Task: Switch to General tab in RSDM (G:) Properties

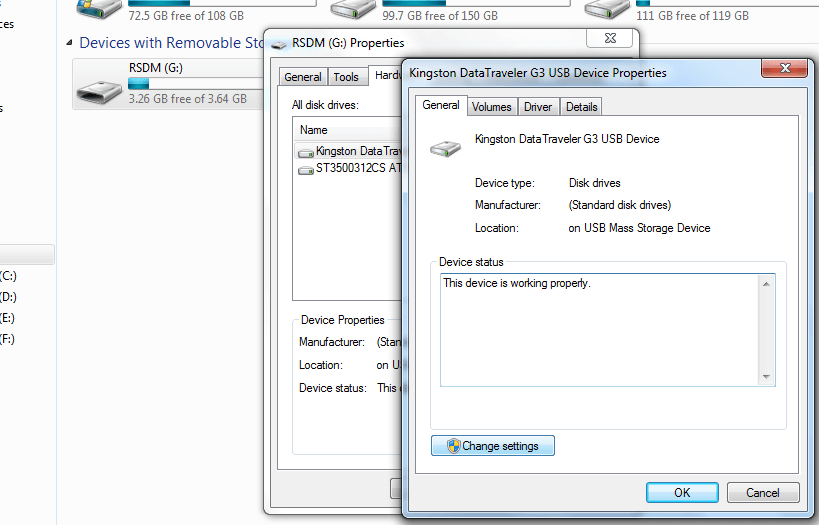Action: point(303,77)
